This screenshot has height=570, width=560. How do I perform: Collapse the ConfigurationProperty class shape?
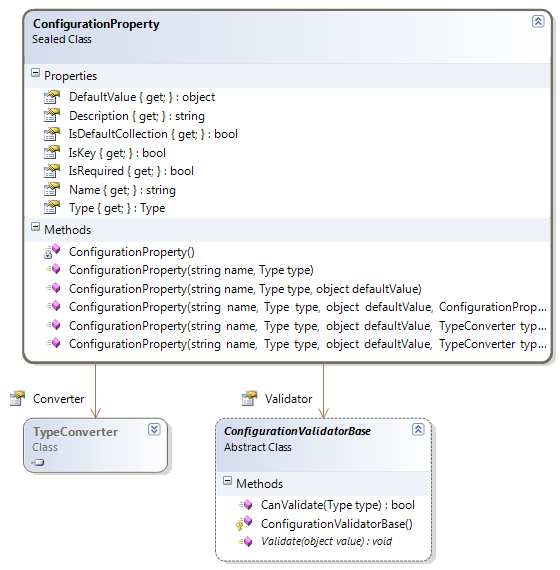click(x=538, y=21)
